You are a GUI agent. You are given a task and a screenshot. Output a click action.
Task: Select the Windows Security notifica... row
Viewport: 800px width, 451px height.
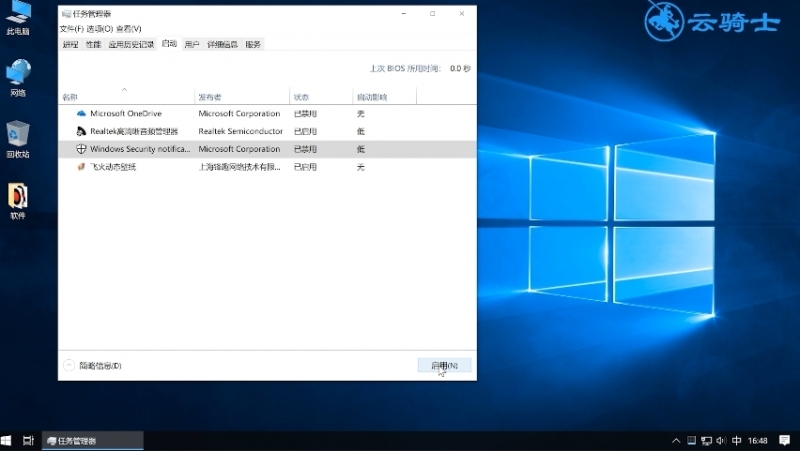tap(267, 149)
